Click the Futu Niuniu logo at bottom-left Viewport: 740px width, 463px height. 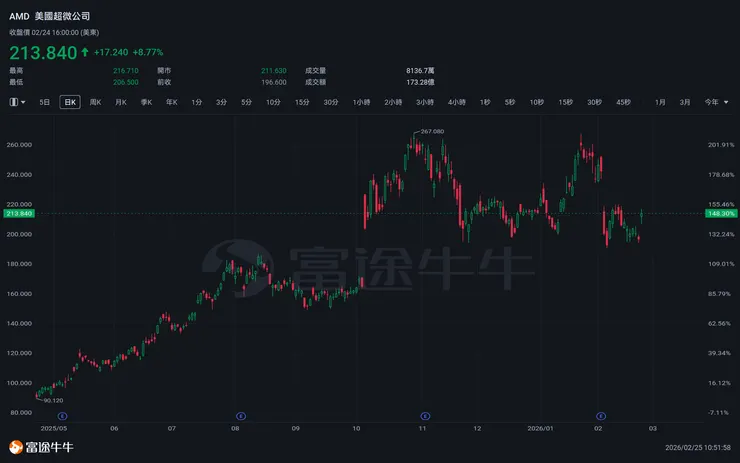(42, 447)
